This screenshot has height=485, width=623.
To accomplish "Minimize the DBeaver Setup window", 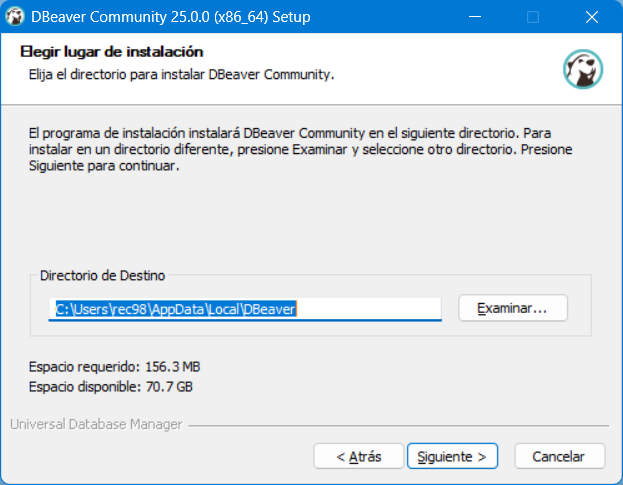I will coord(475,17).
